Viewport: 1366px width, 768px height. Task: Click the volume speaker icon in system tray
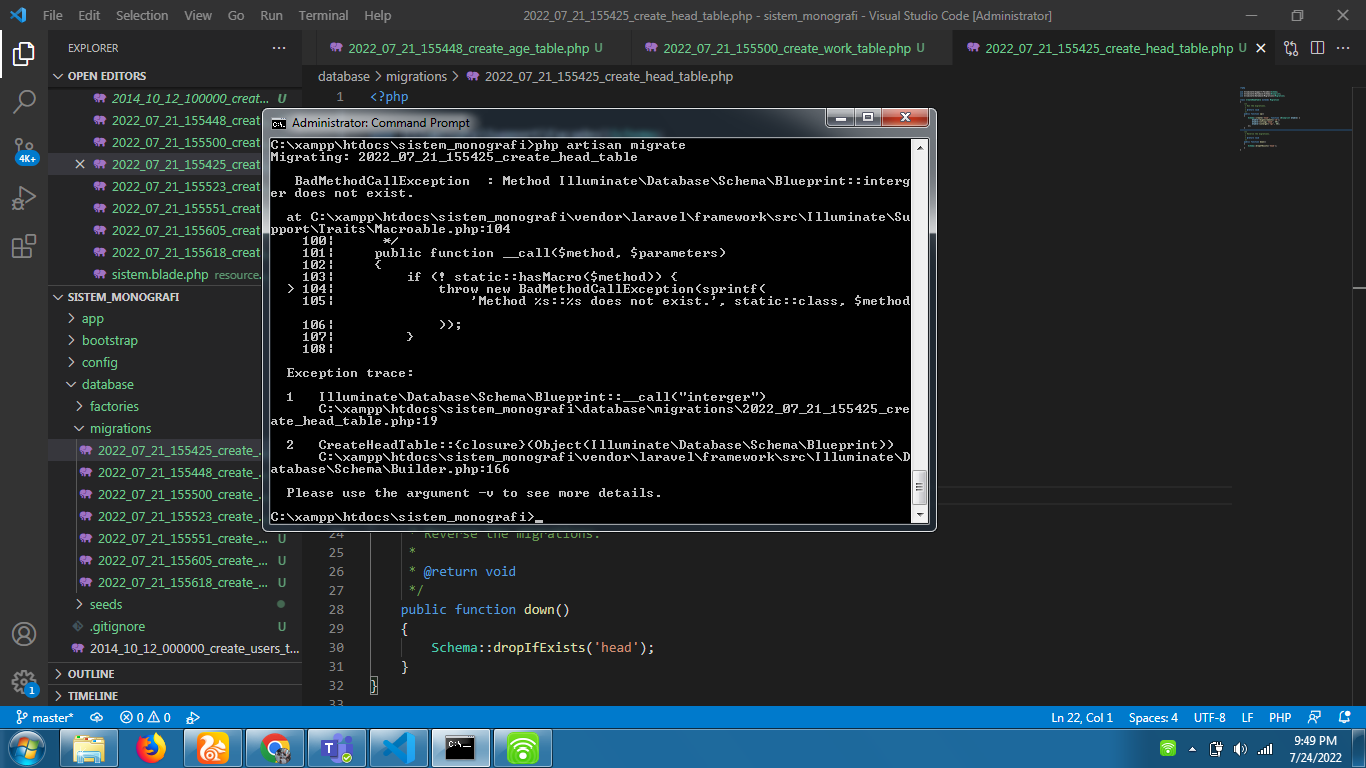click(x=1241, y=748)
